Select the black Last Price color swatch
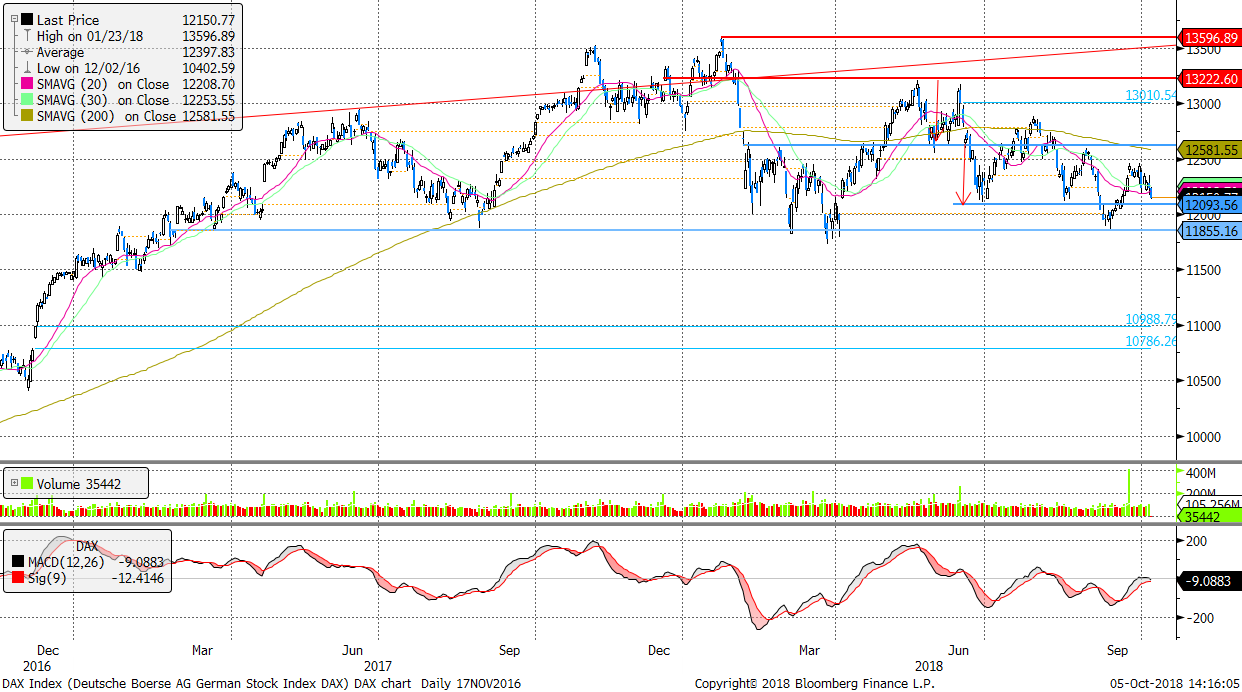 (27, 20)
